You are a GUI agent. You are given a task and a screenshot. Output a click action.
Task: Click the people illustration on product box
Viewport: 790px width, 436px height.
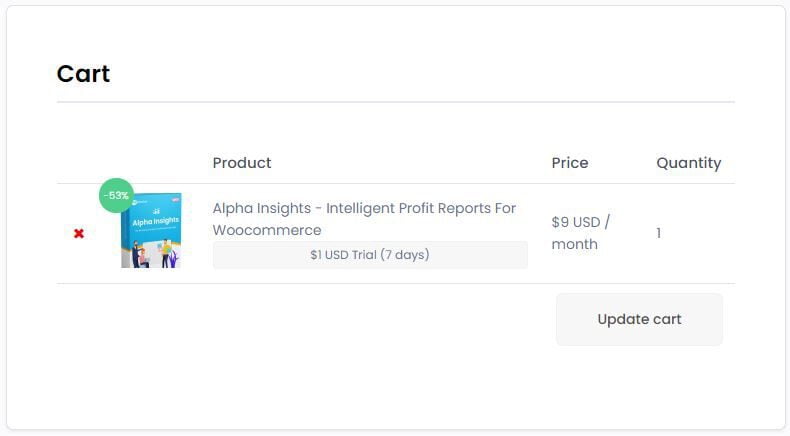151,255
